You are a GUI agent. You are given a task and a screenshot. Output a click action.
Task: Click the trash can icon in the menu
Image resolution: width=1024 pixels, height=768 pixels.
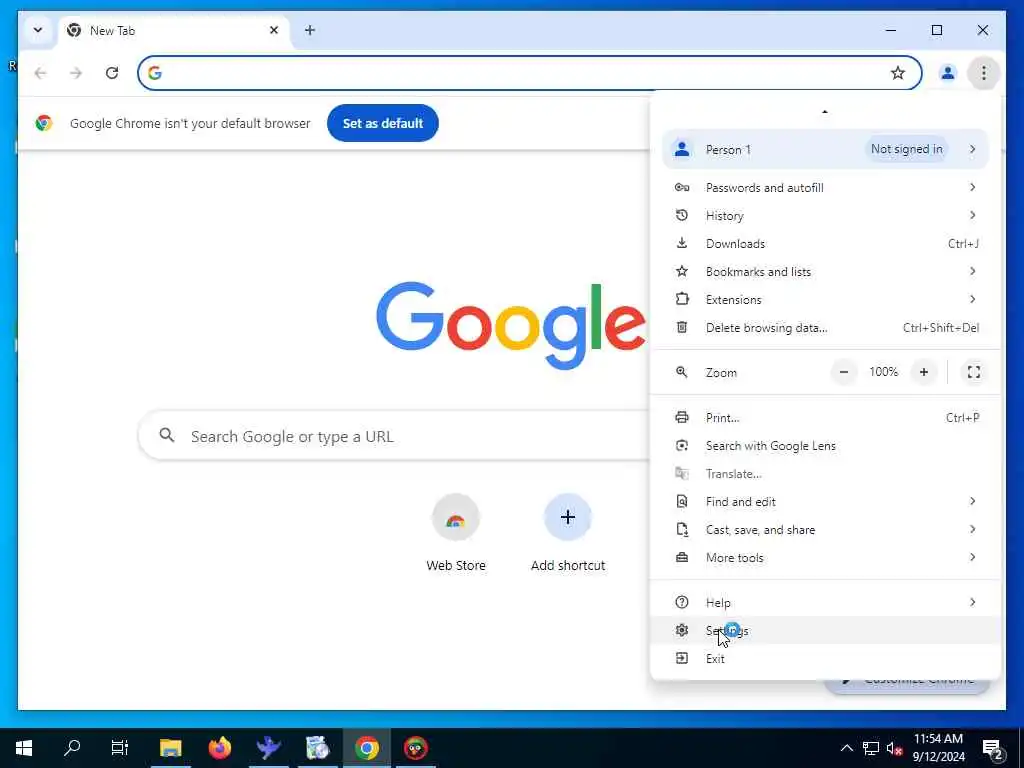click(x=682, y=327)
